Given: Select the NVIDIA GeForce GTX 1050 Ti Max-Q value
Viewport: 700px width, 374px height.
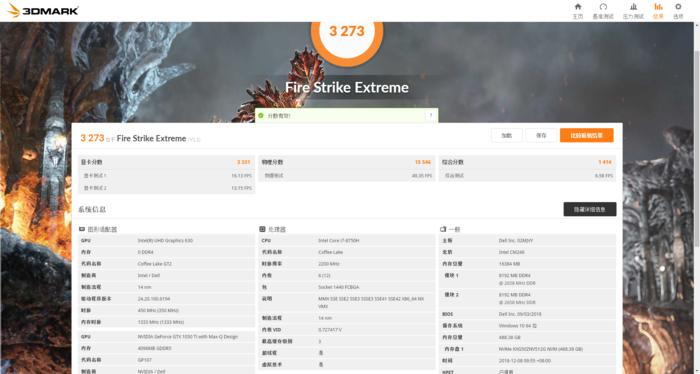Looking at the screenshot, I should pyautogui.click(x=188, y=337).
